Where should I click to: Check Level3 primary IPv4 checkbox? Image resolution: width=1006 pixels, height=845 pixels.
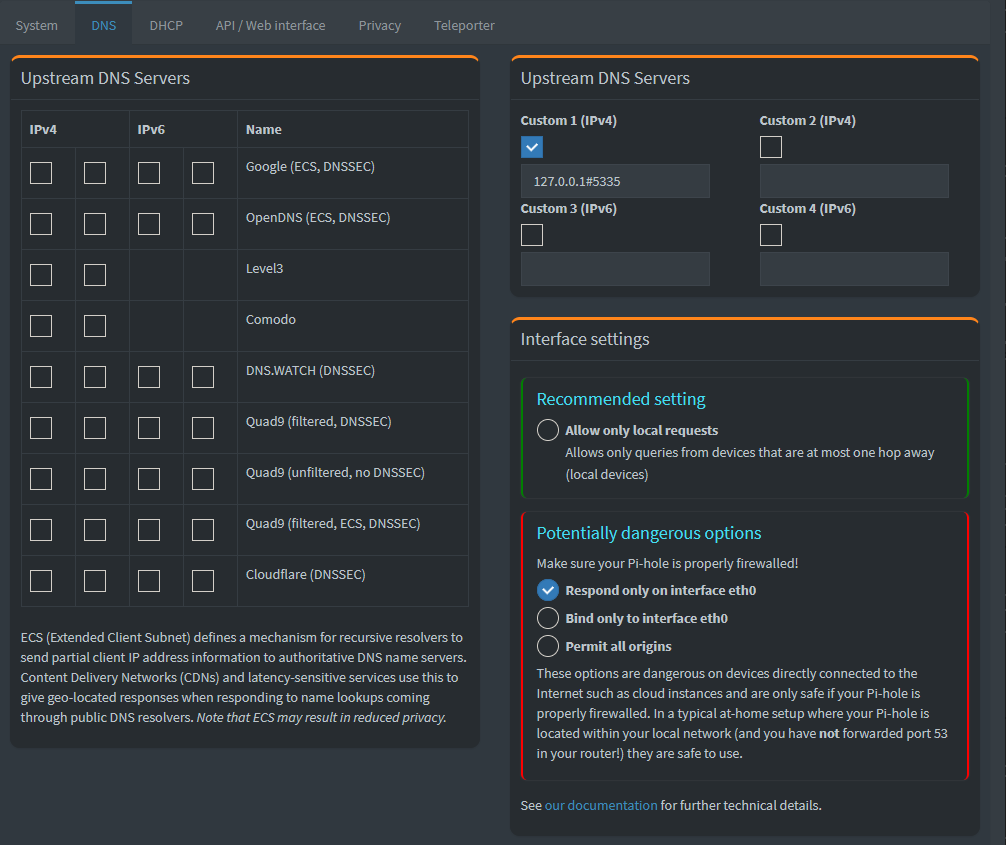pos(41,275)
